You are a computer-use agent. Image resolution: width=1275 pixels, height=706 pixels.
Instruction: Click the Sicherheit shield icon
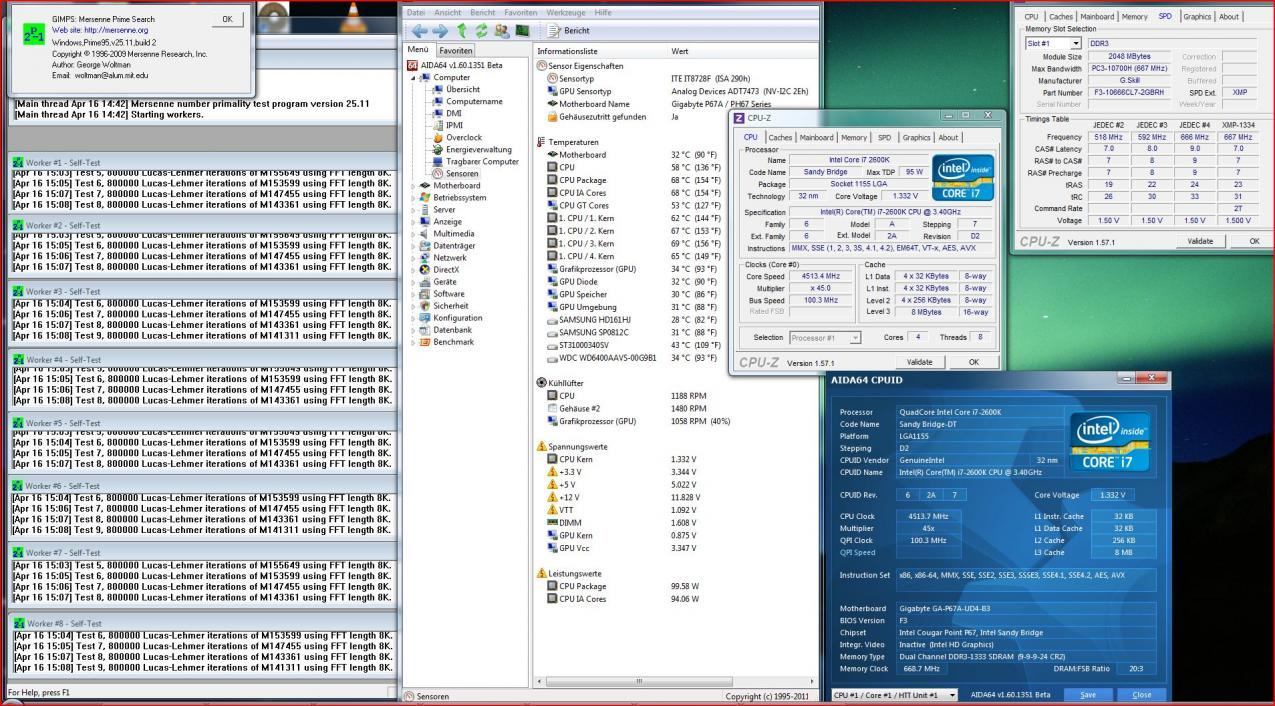pyautogui.click(x=425, y=305)
